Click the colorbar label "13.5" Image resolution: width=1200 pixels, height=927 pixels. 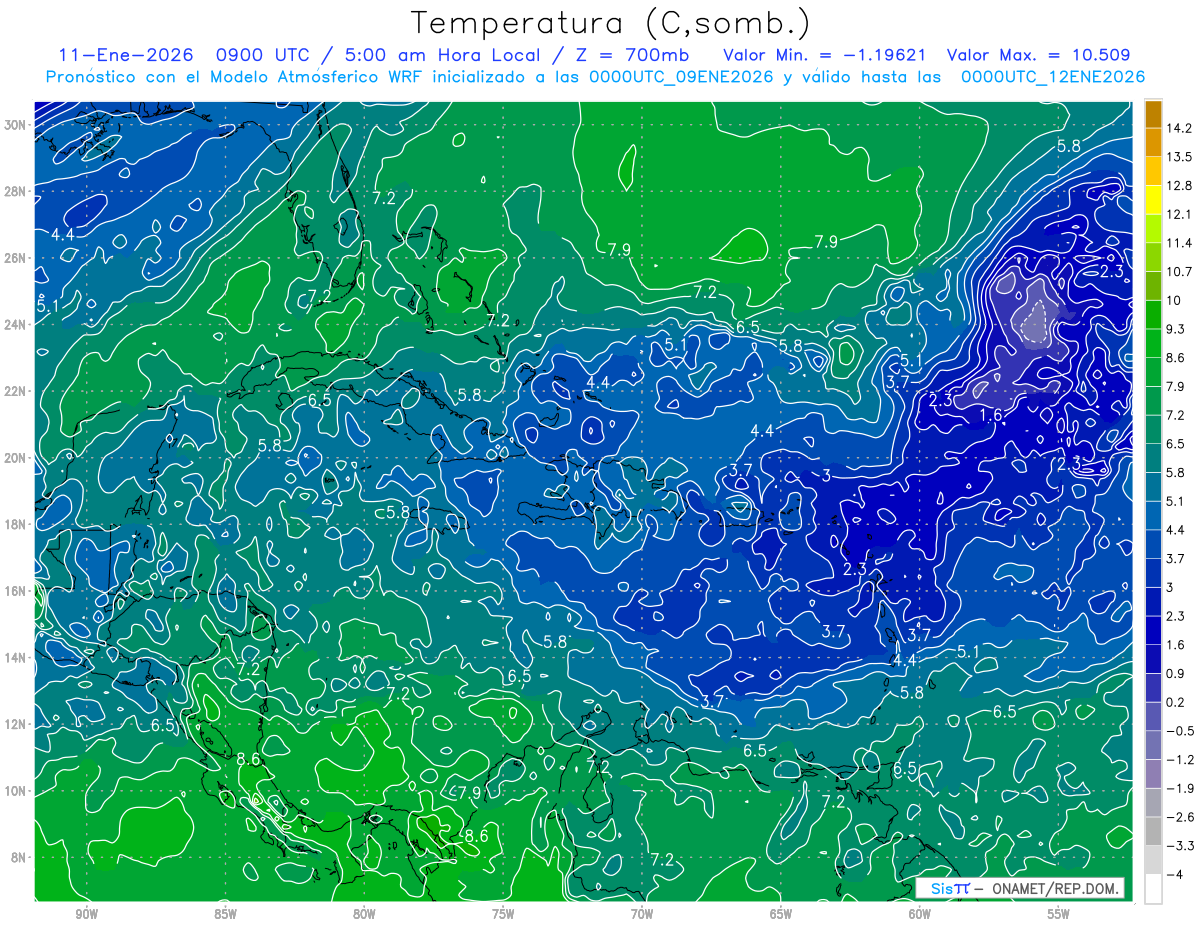point(1178,157)
